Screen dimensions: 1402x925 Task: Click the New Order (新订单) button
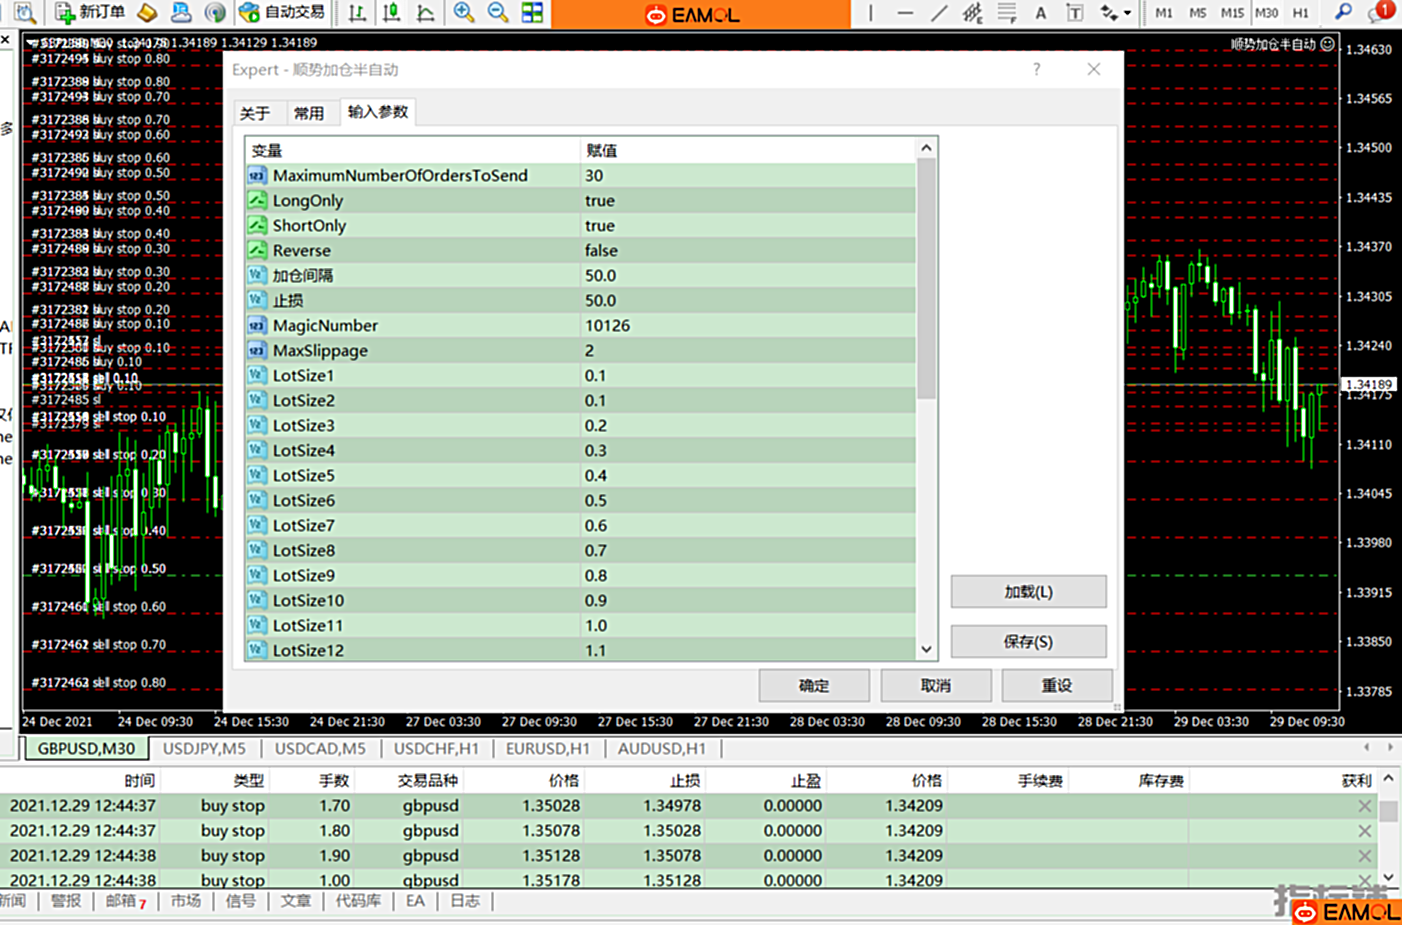pos(90,13)
